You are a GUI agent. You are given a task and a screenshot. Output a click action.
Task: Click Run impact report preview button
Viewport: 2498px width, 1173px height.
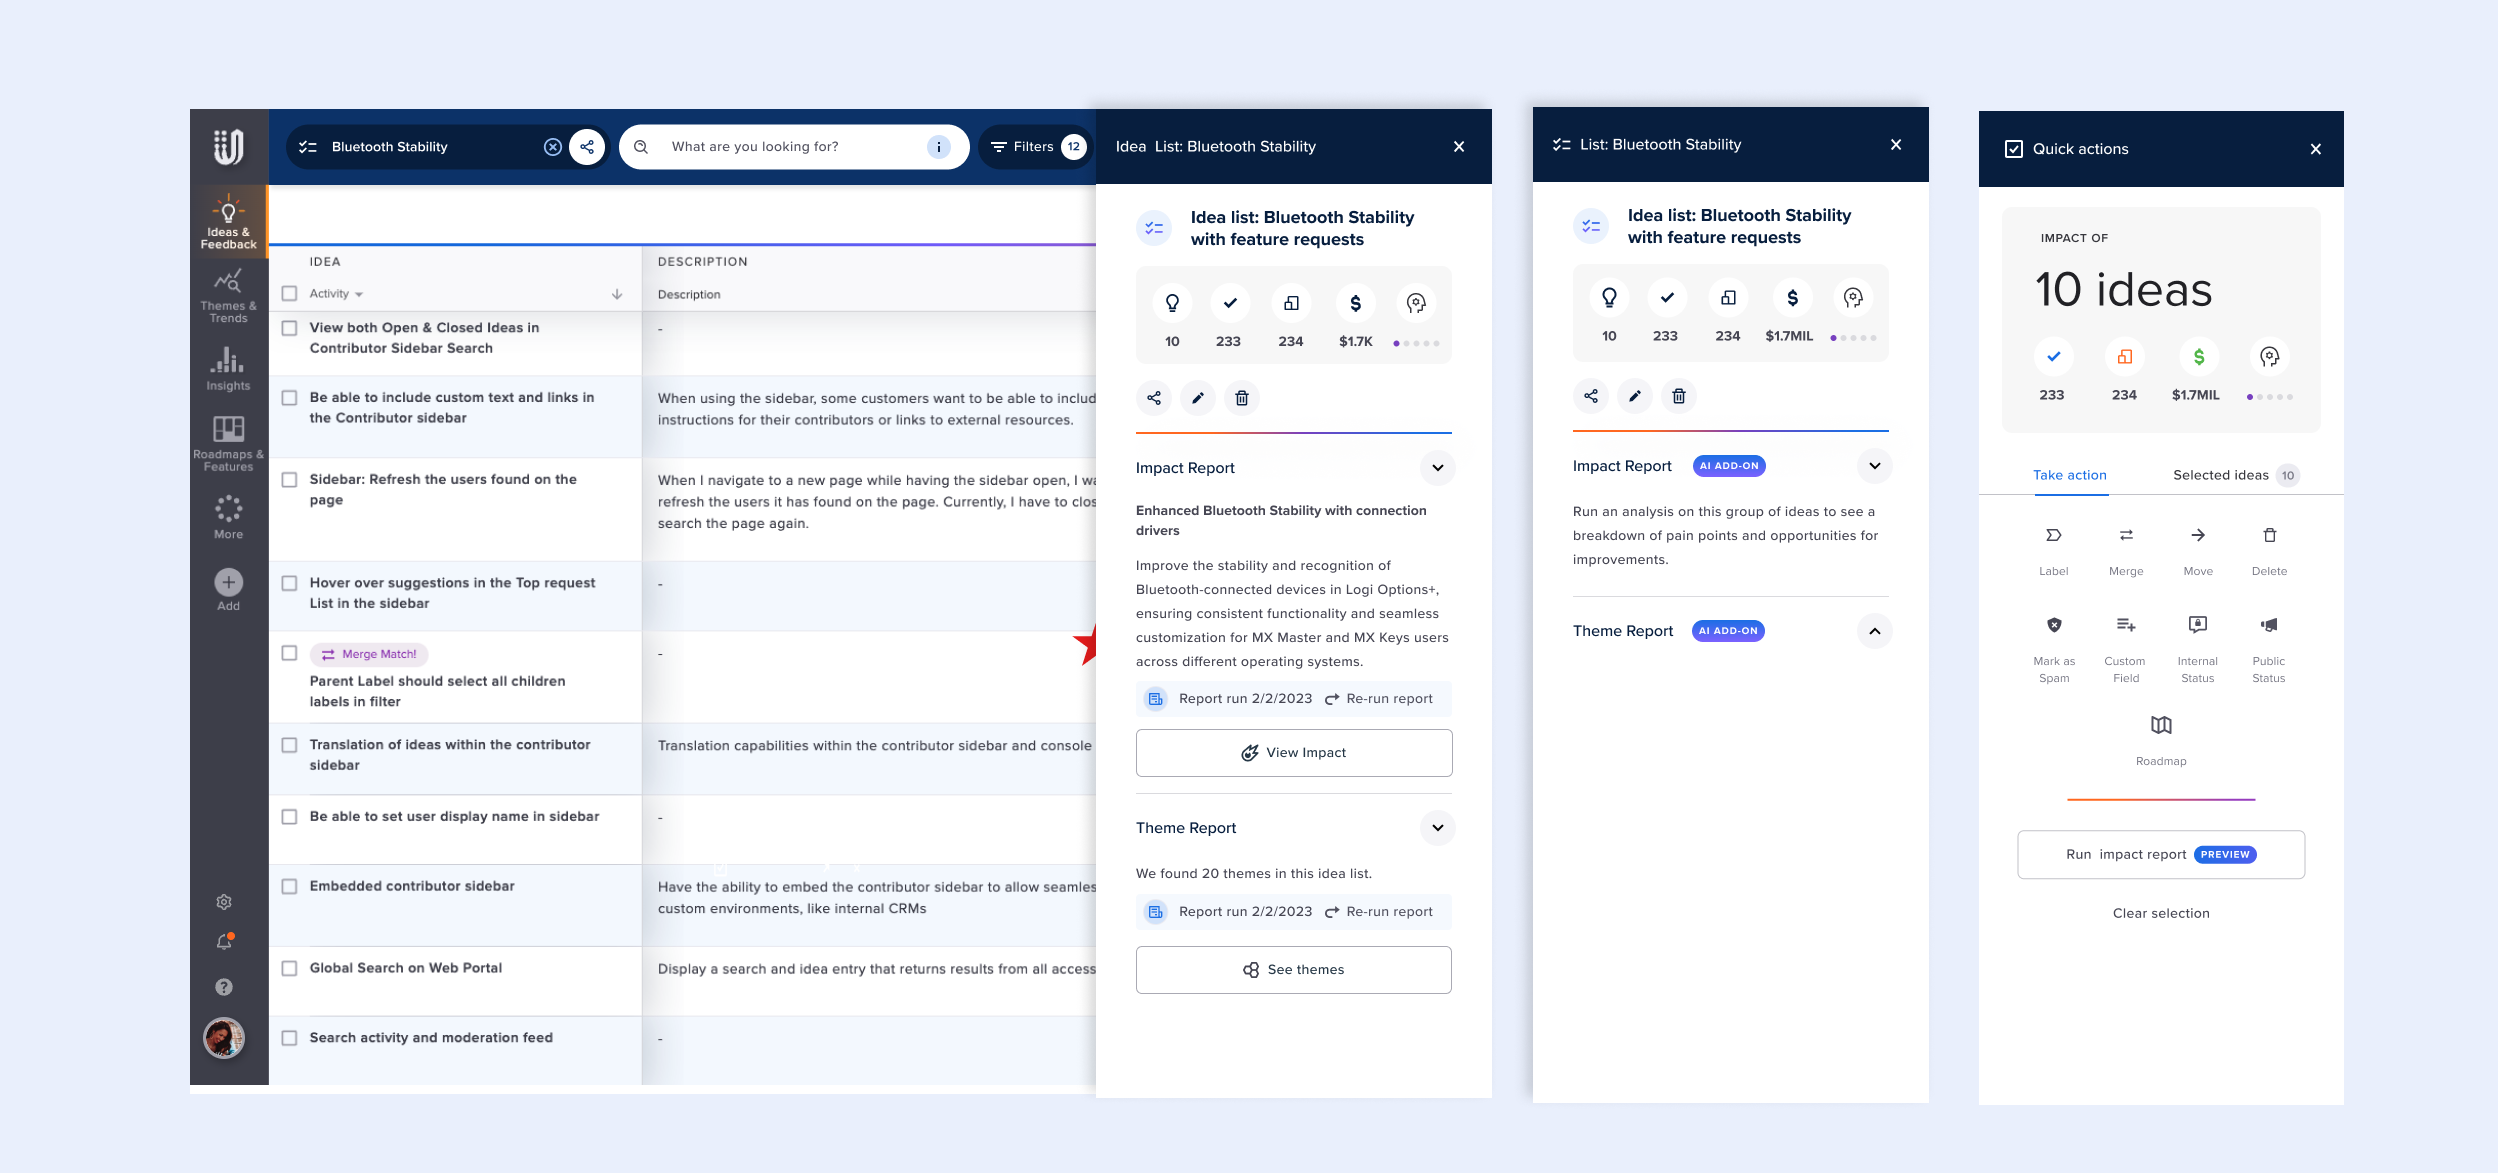coord(2161,855)
